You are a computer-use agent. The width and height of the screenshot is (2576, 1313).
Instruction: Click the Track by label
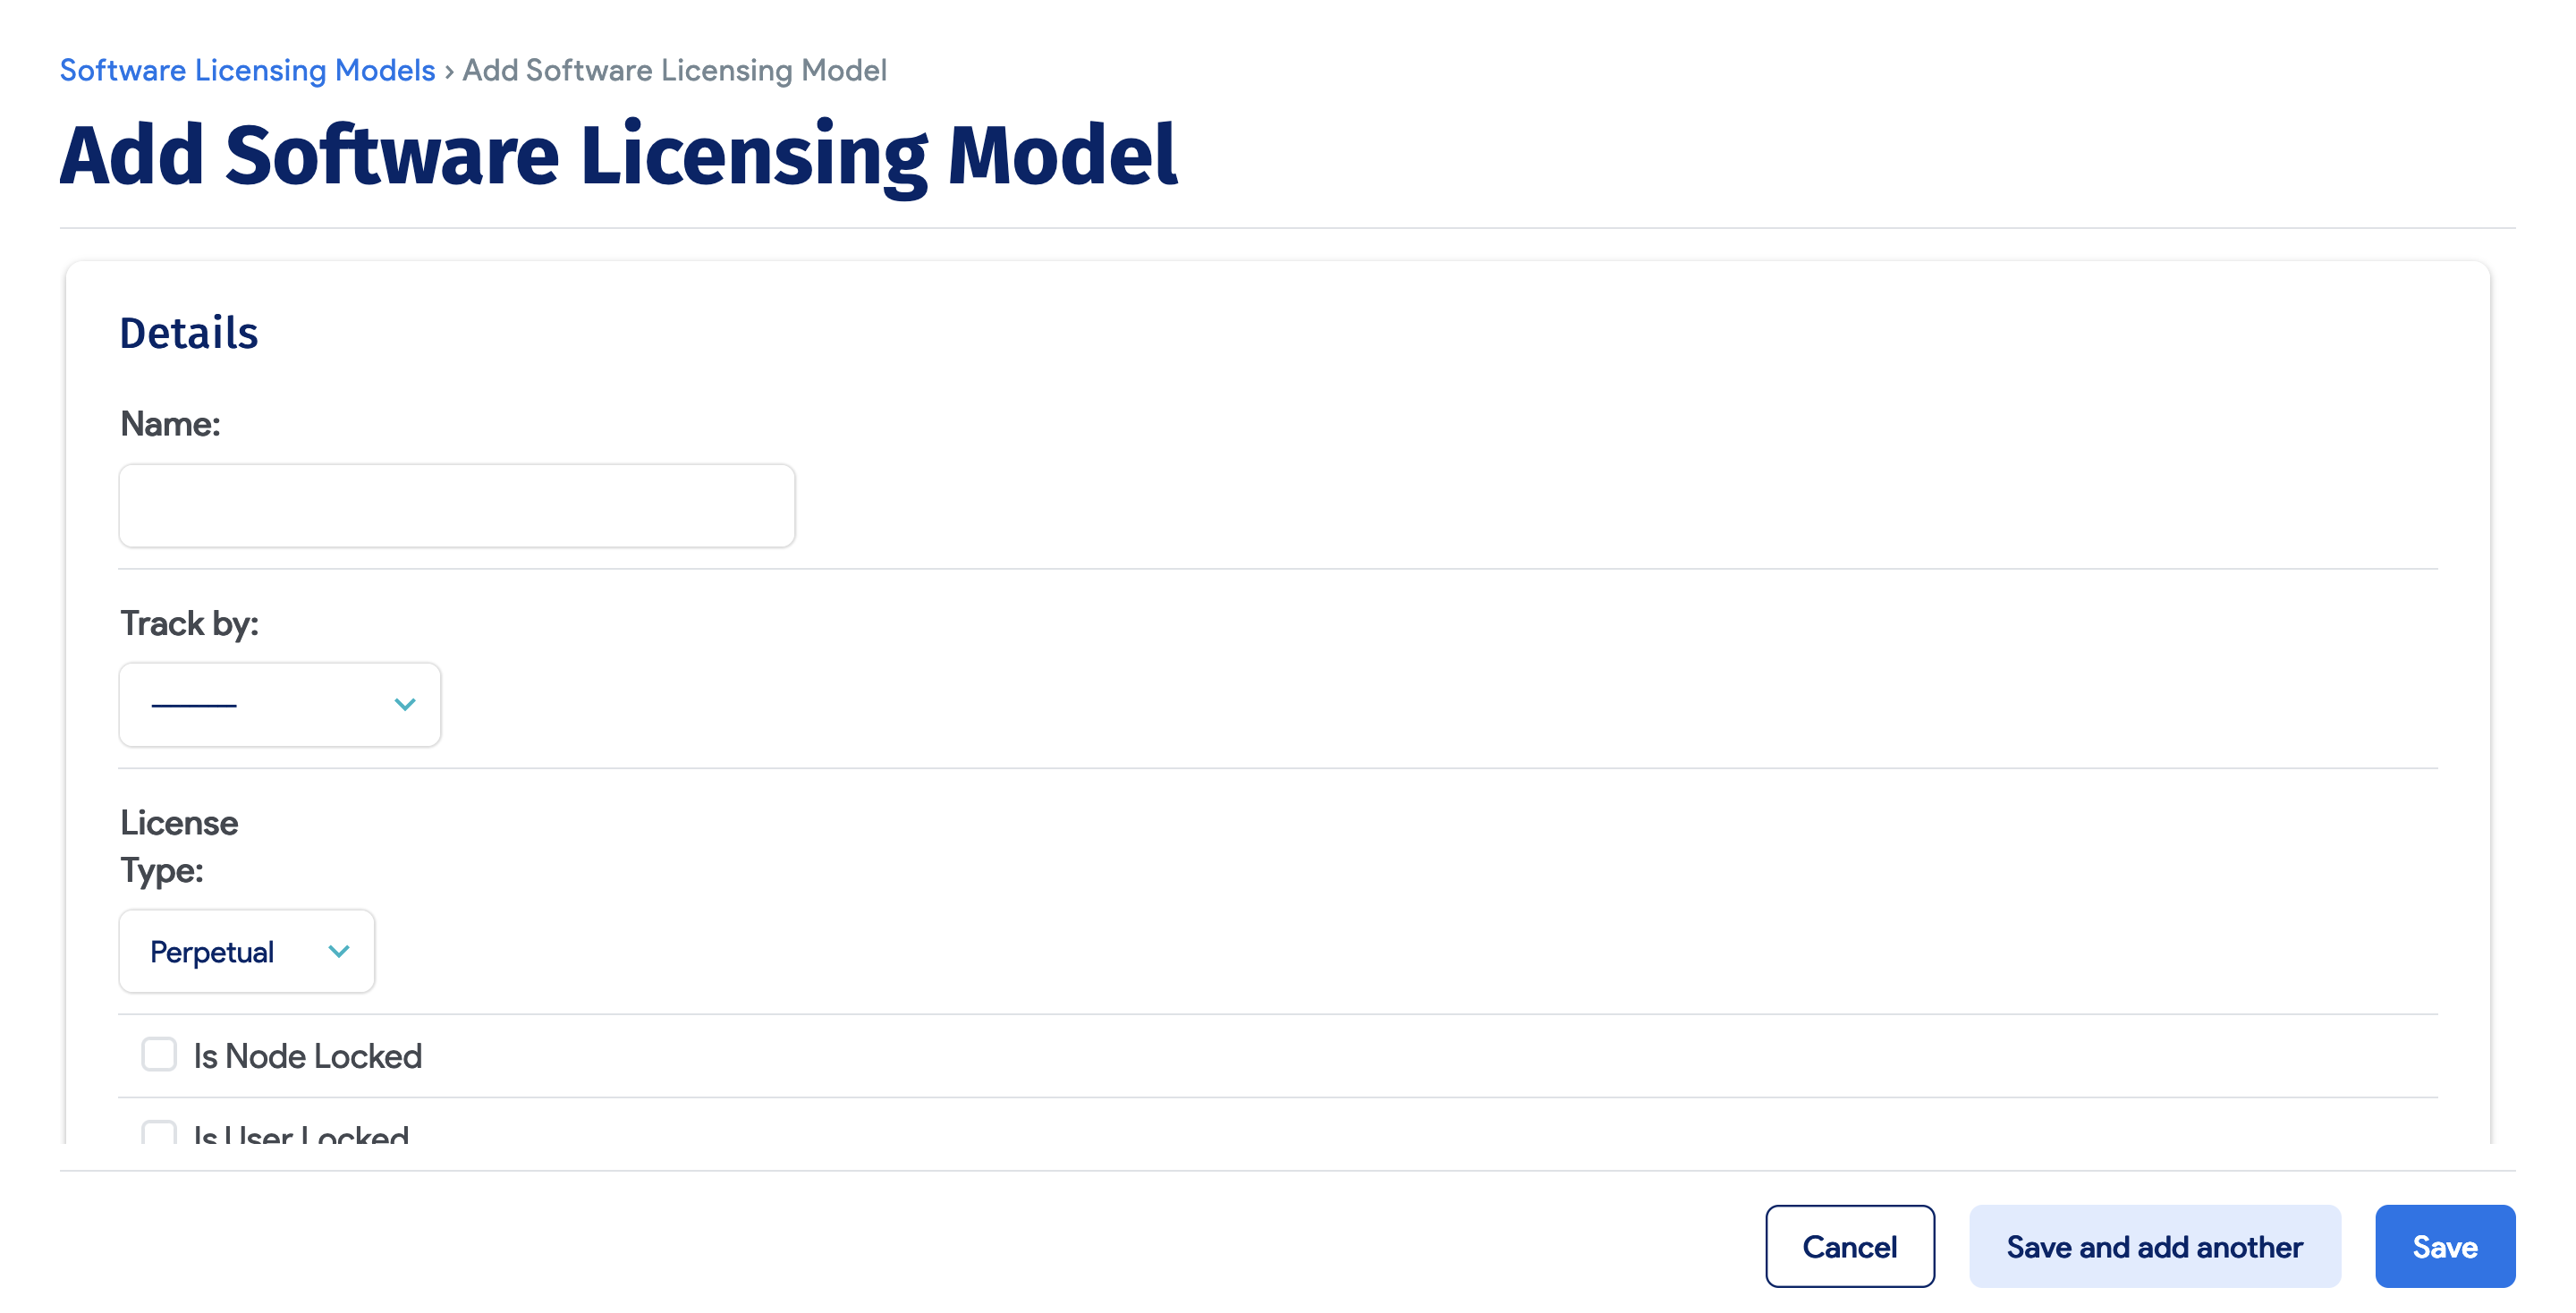tap(190, 622)
